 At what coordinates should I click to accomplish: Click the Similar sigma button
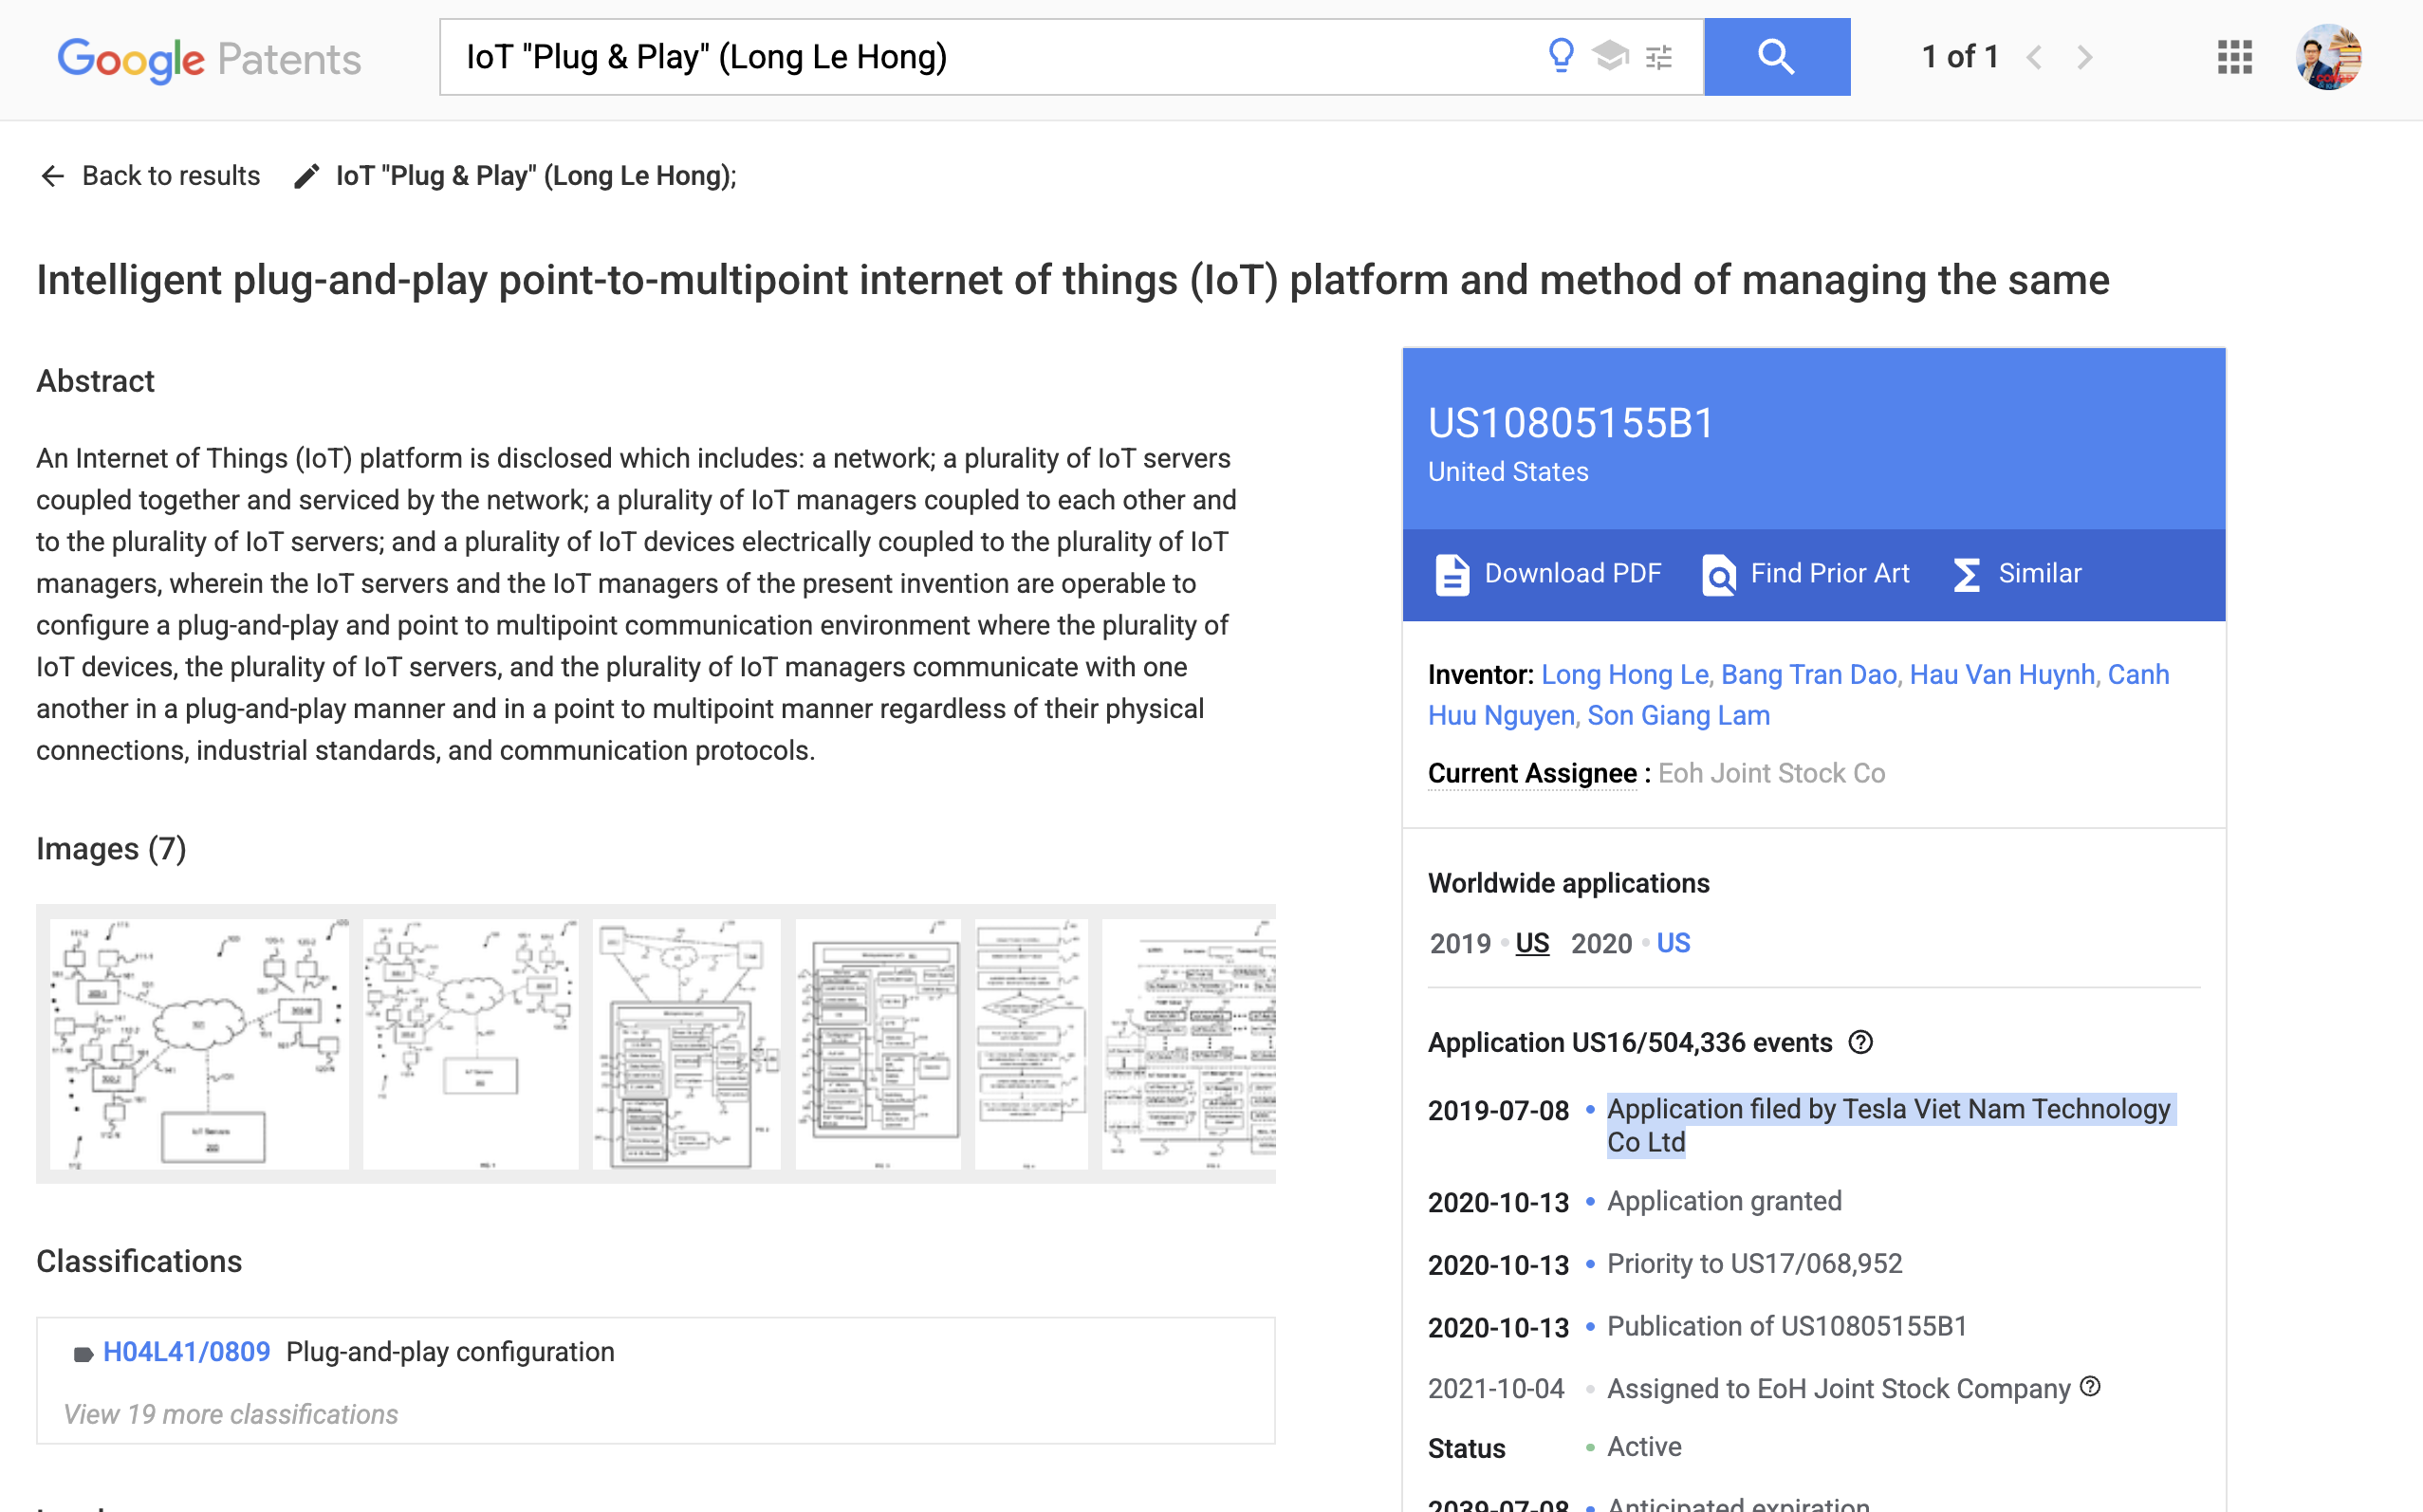click(x=2017, y=574)
